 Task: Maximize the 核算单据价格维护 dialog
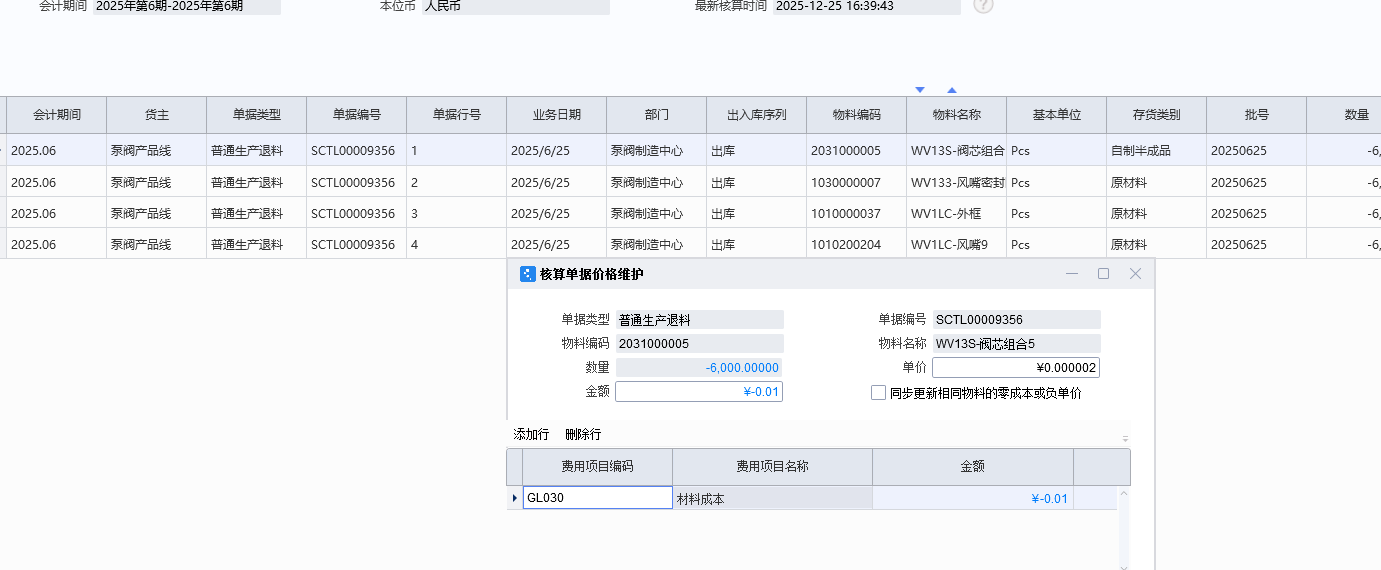coord(1103,274)
